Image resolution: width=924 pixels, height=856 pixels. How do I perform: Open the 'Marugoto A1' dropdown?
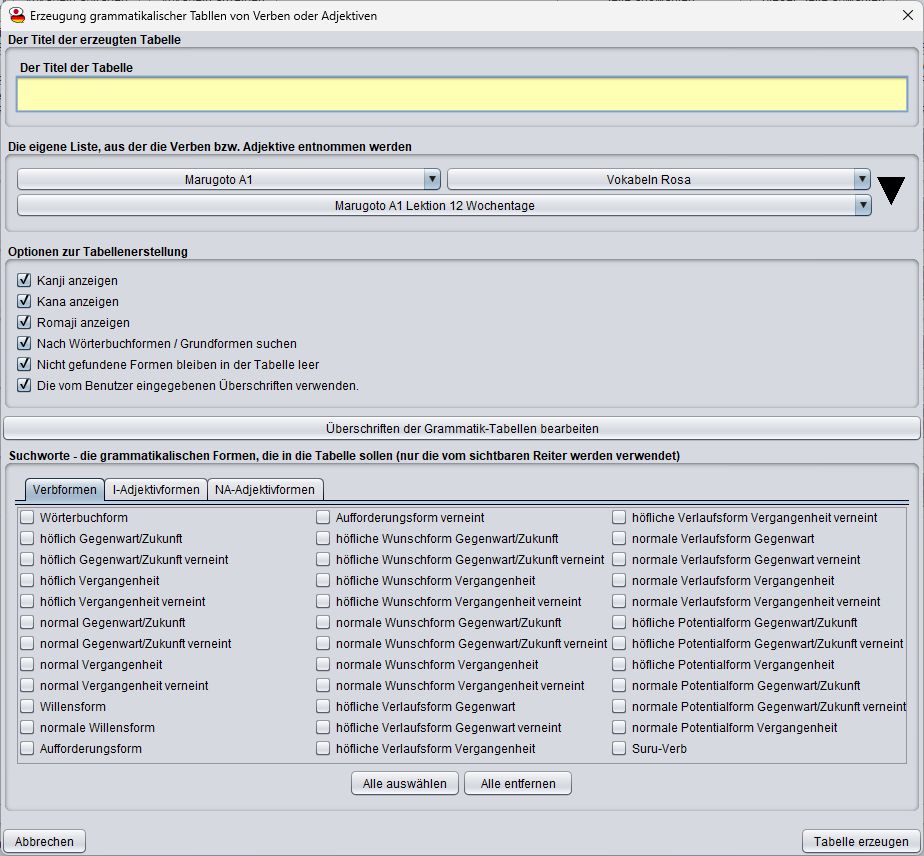[229, 180]
